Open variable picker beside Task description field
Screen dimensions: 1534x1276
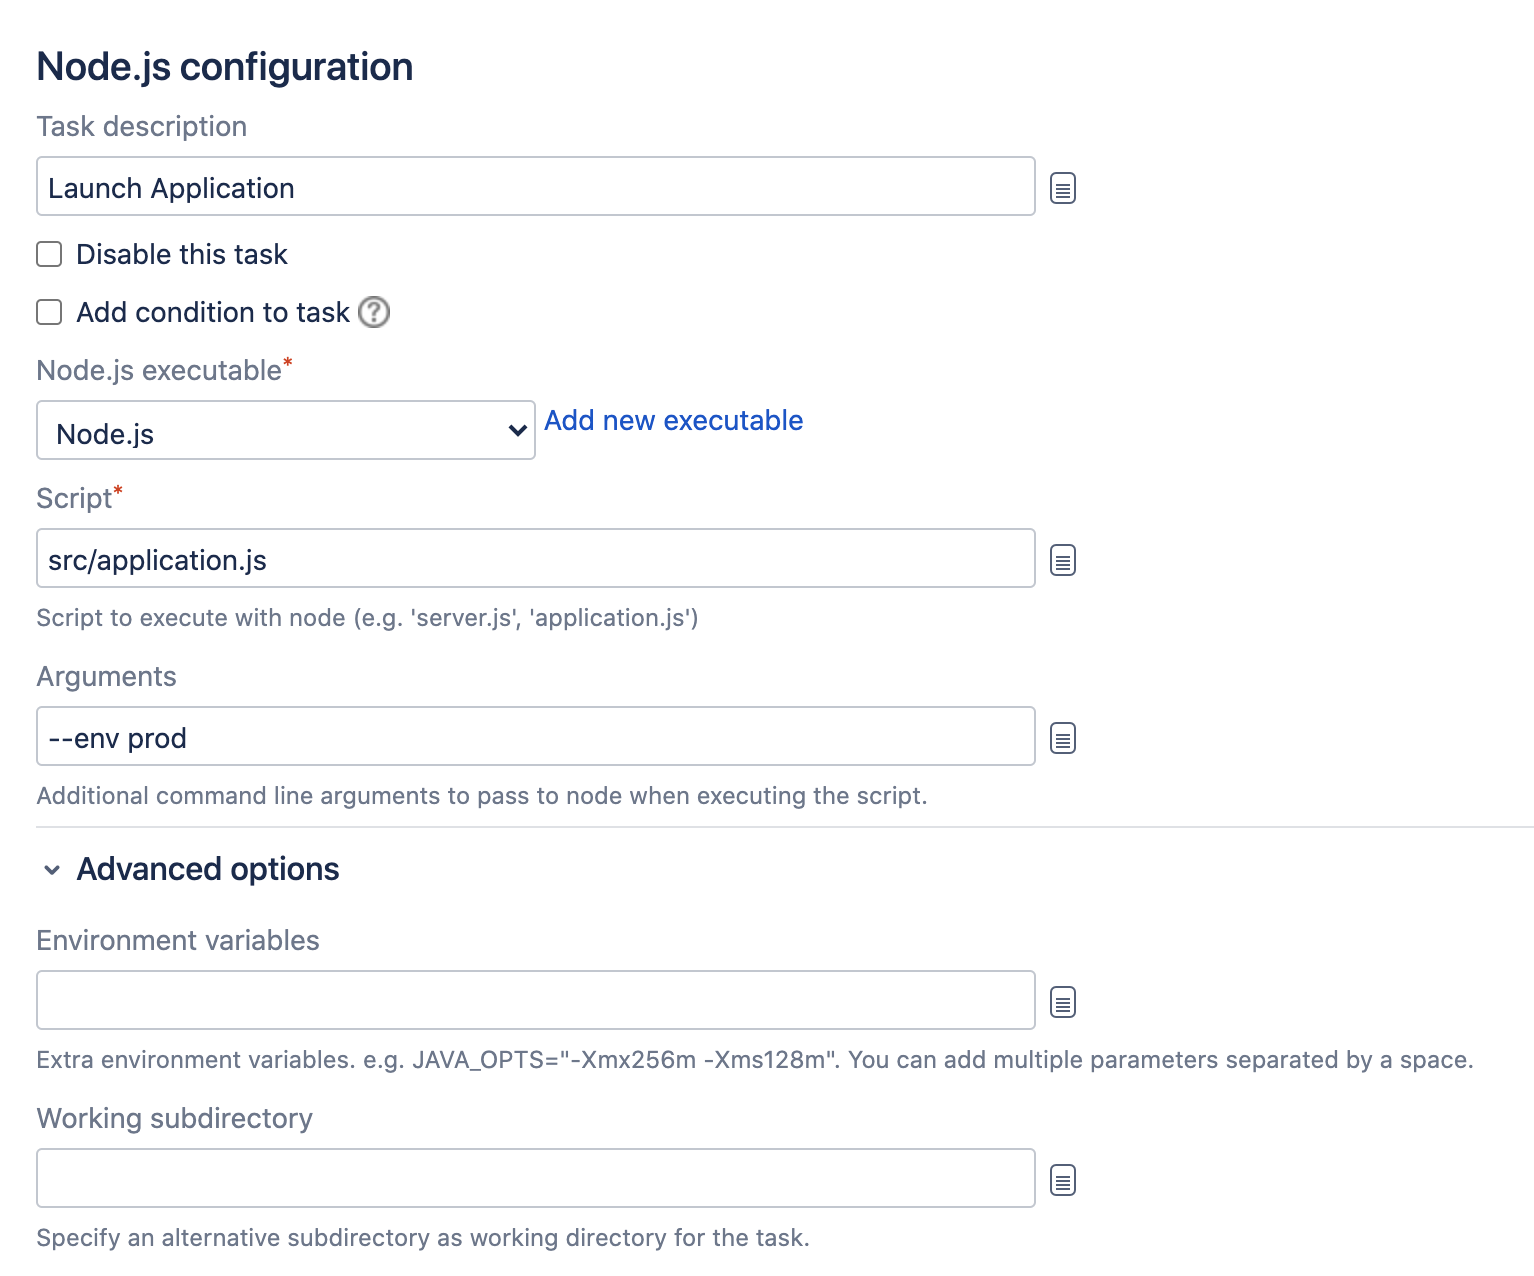(1063, 188)
